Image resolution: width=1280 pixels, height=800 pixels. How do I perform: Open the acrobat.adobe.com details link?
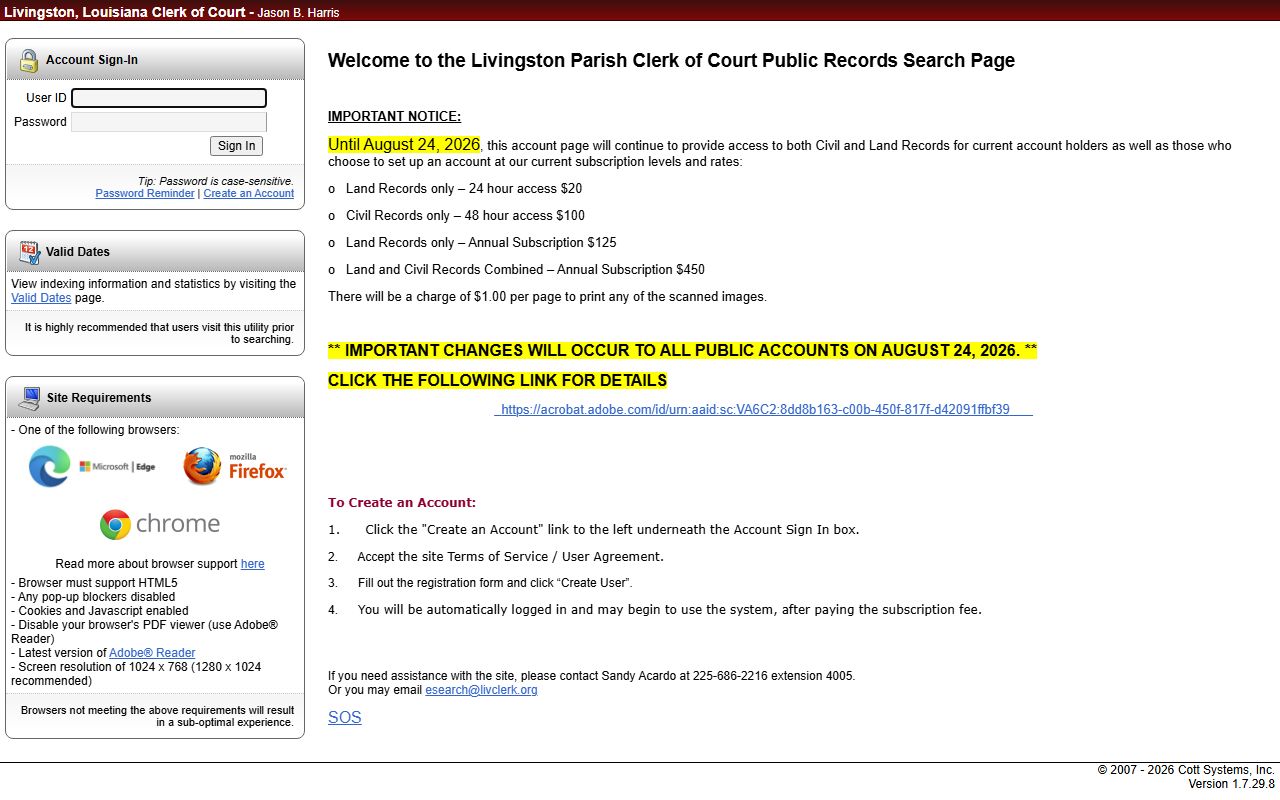coord(763,410)
